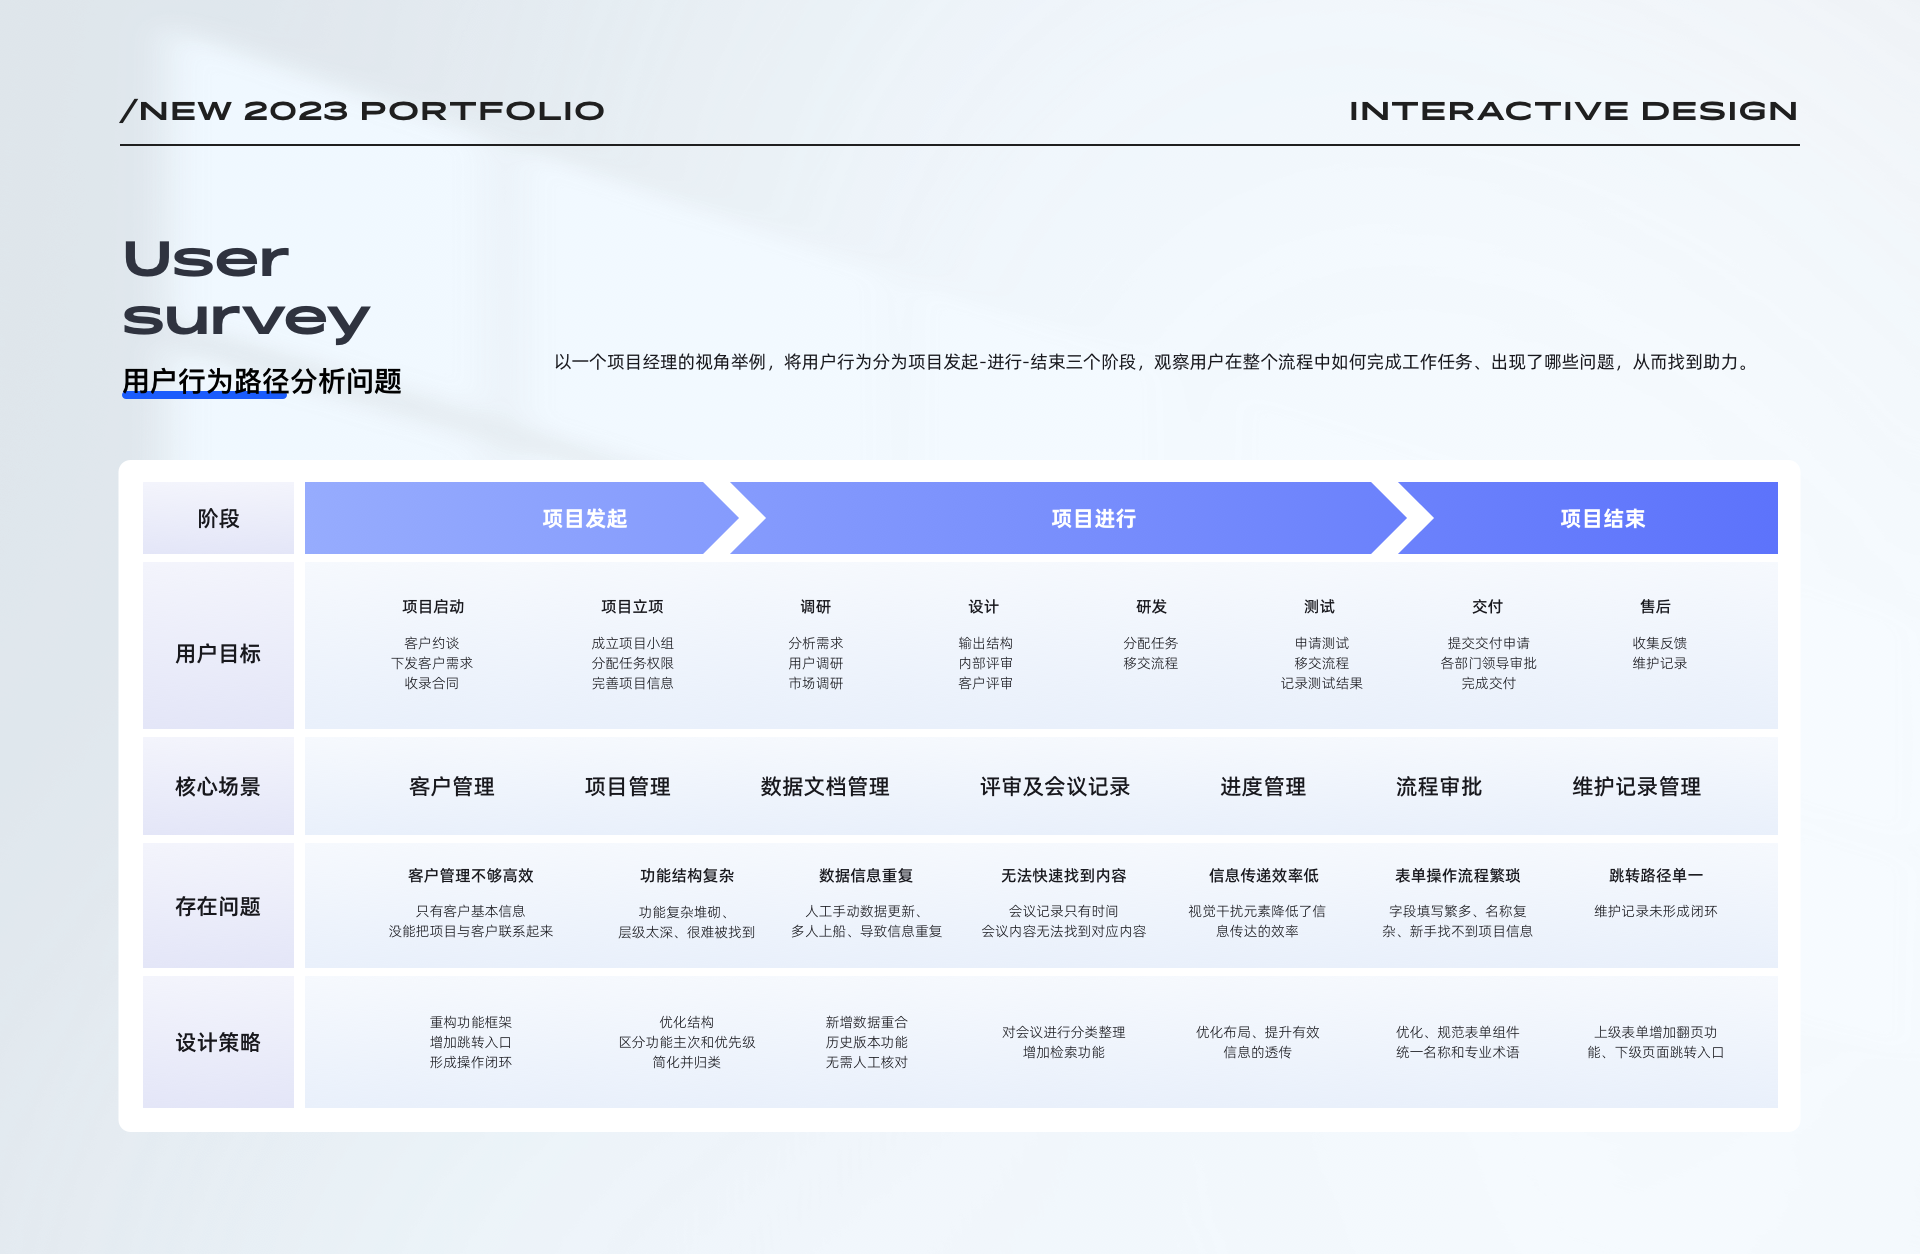Viewport: 1920px width, 1254px height.
Task: Click 收录合同 under 项目启动
Action: (432, 683)
